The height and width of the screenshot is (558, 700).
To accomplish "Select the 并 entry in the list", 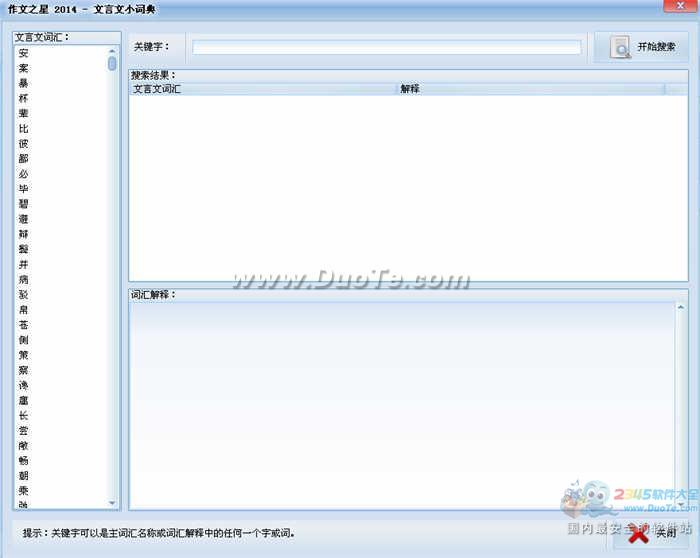I will pyautogui.click(x=23, y=264).
